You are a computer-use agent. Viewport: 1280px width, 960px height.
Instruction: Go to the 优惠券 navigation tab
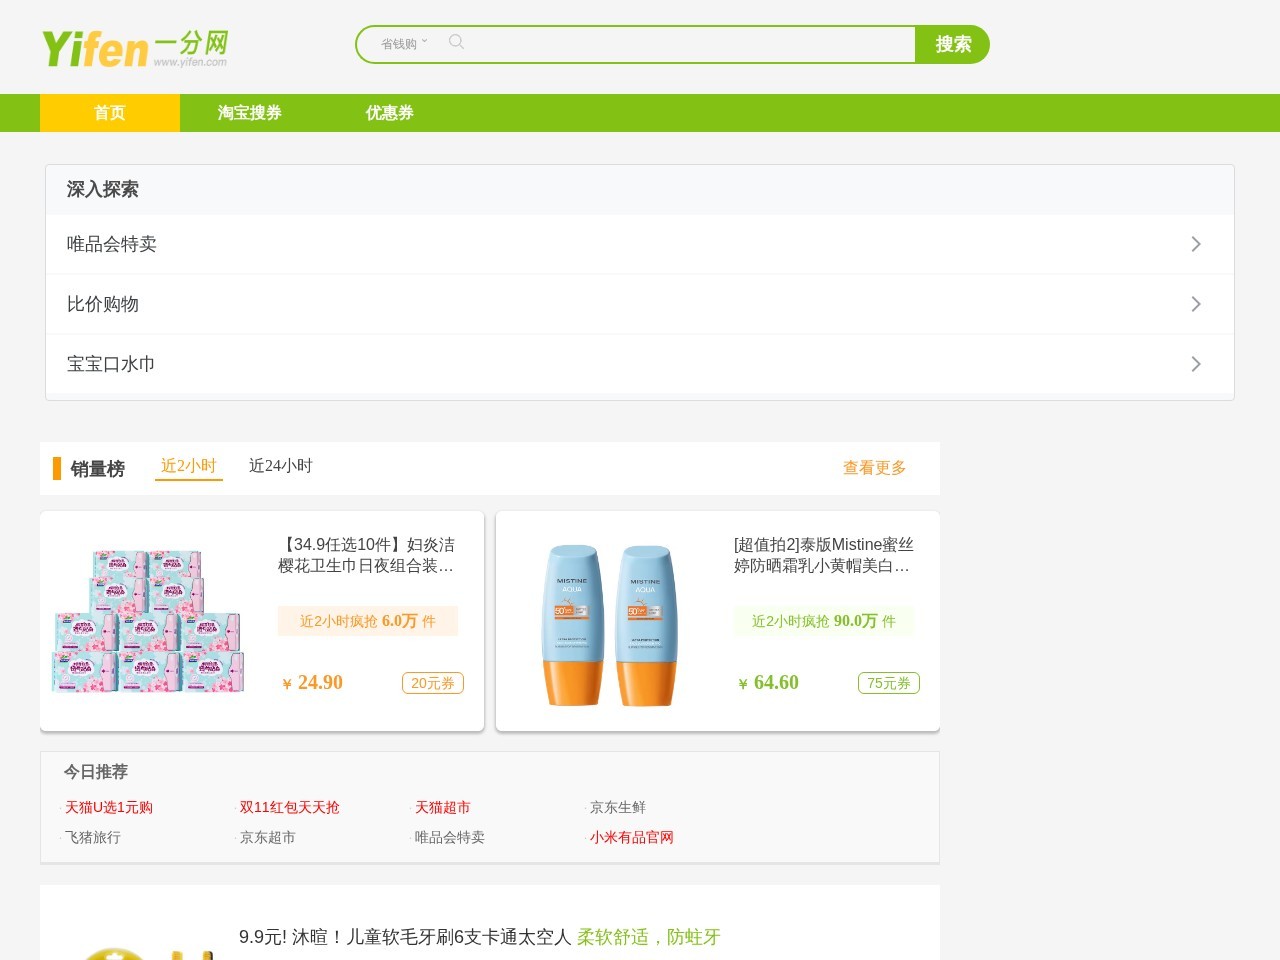[390, 113]
